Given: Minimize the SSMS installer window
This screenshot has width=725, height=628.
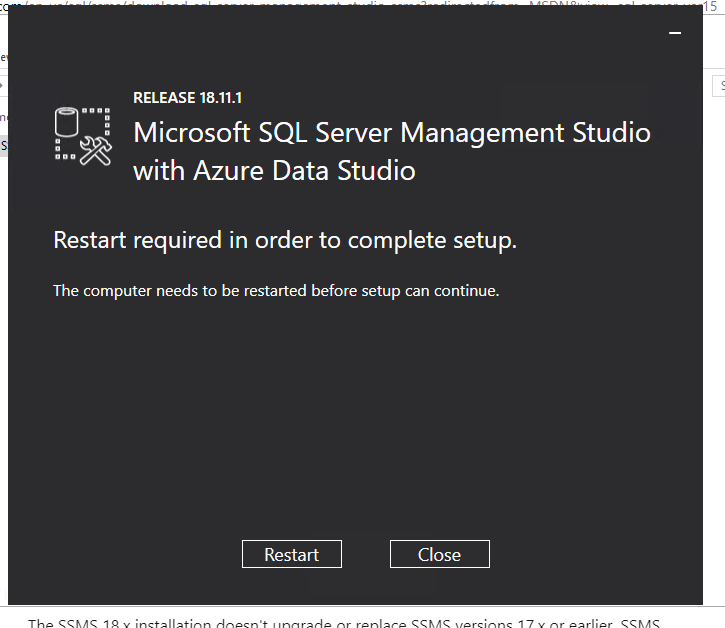Looking at the screenshot, I should click(675, 33).
